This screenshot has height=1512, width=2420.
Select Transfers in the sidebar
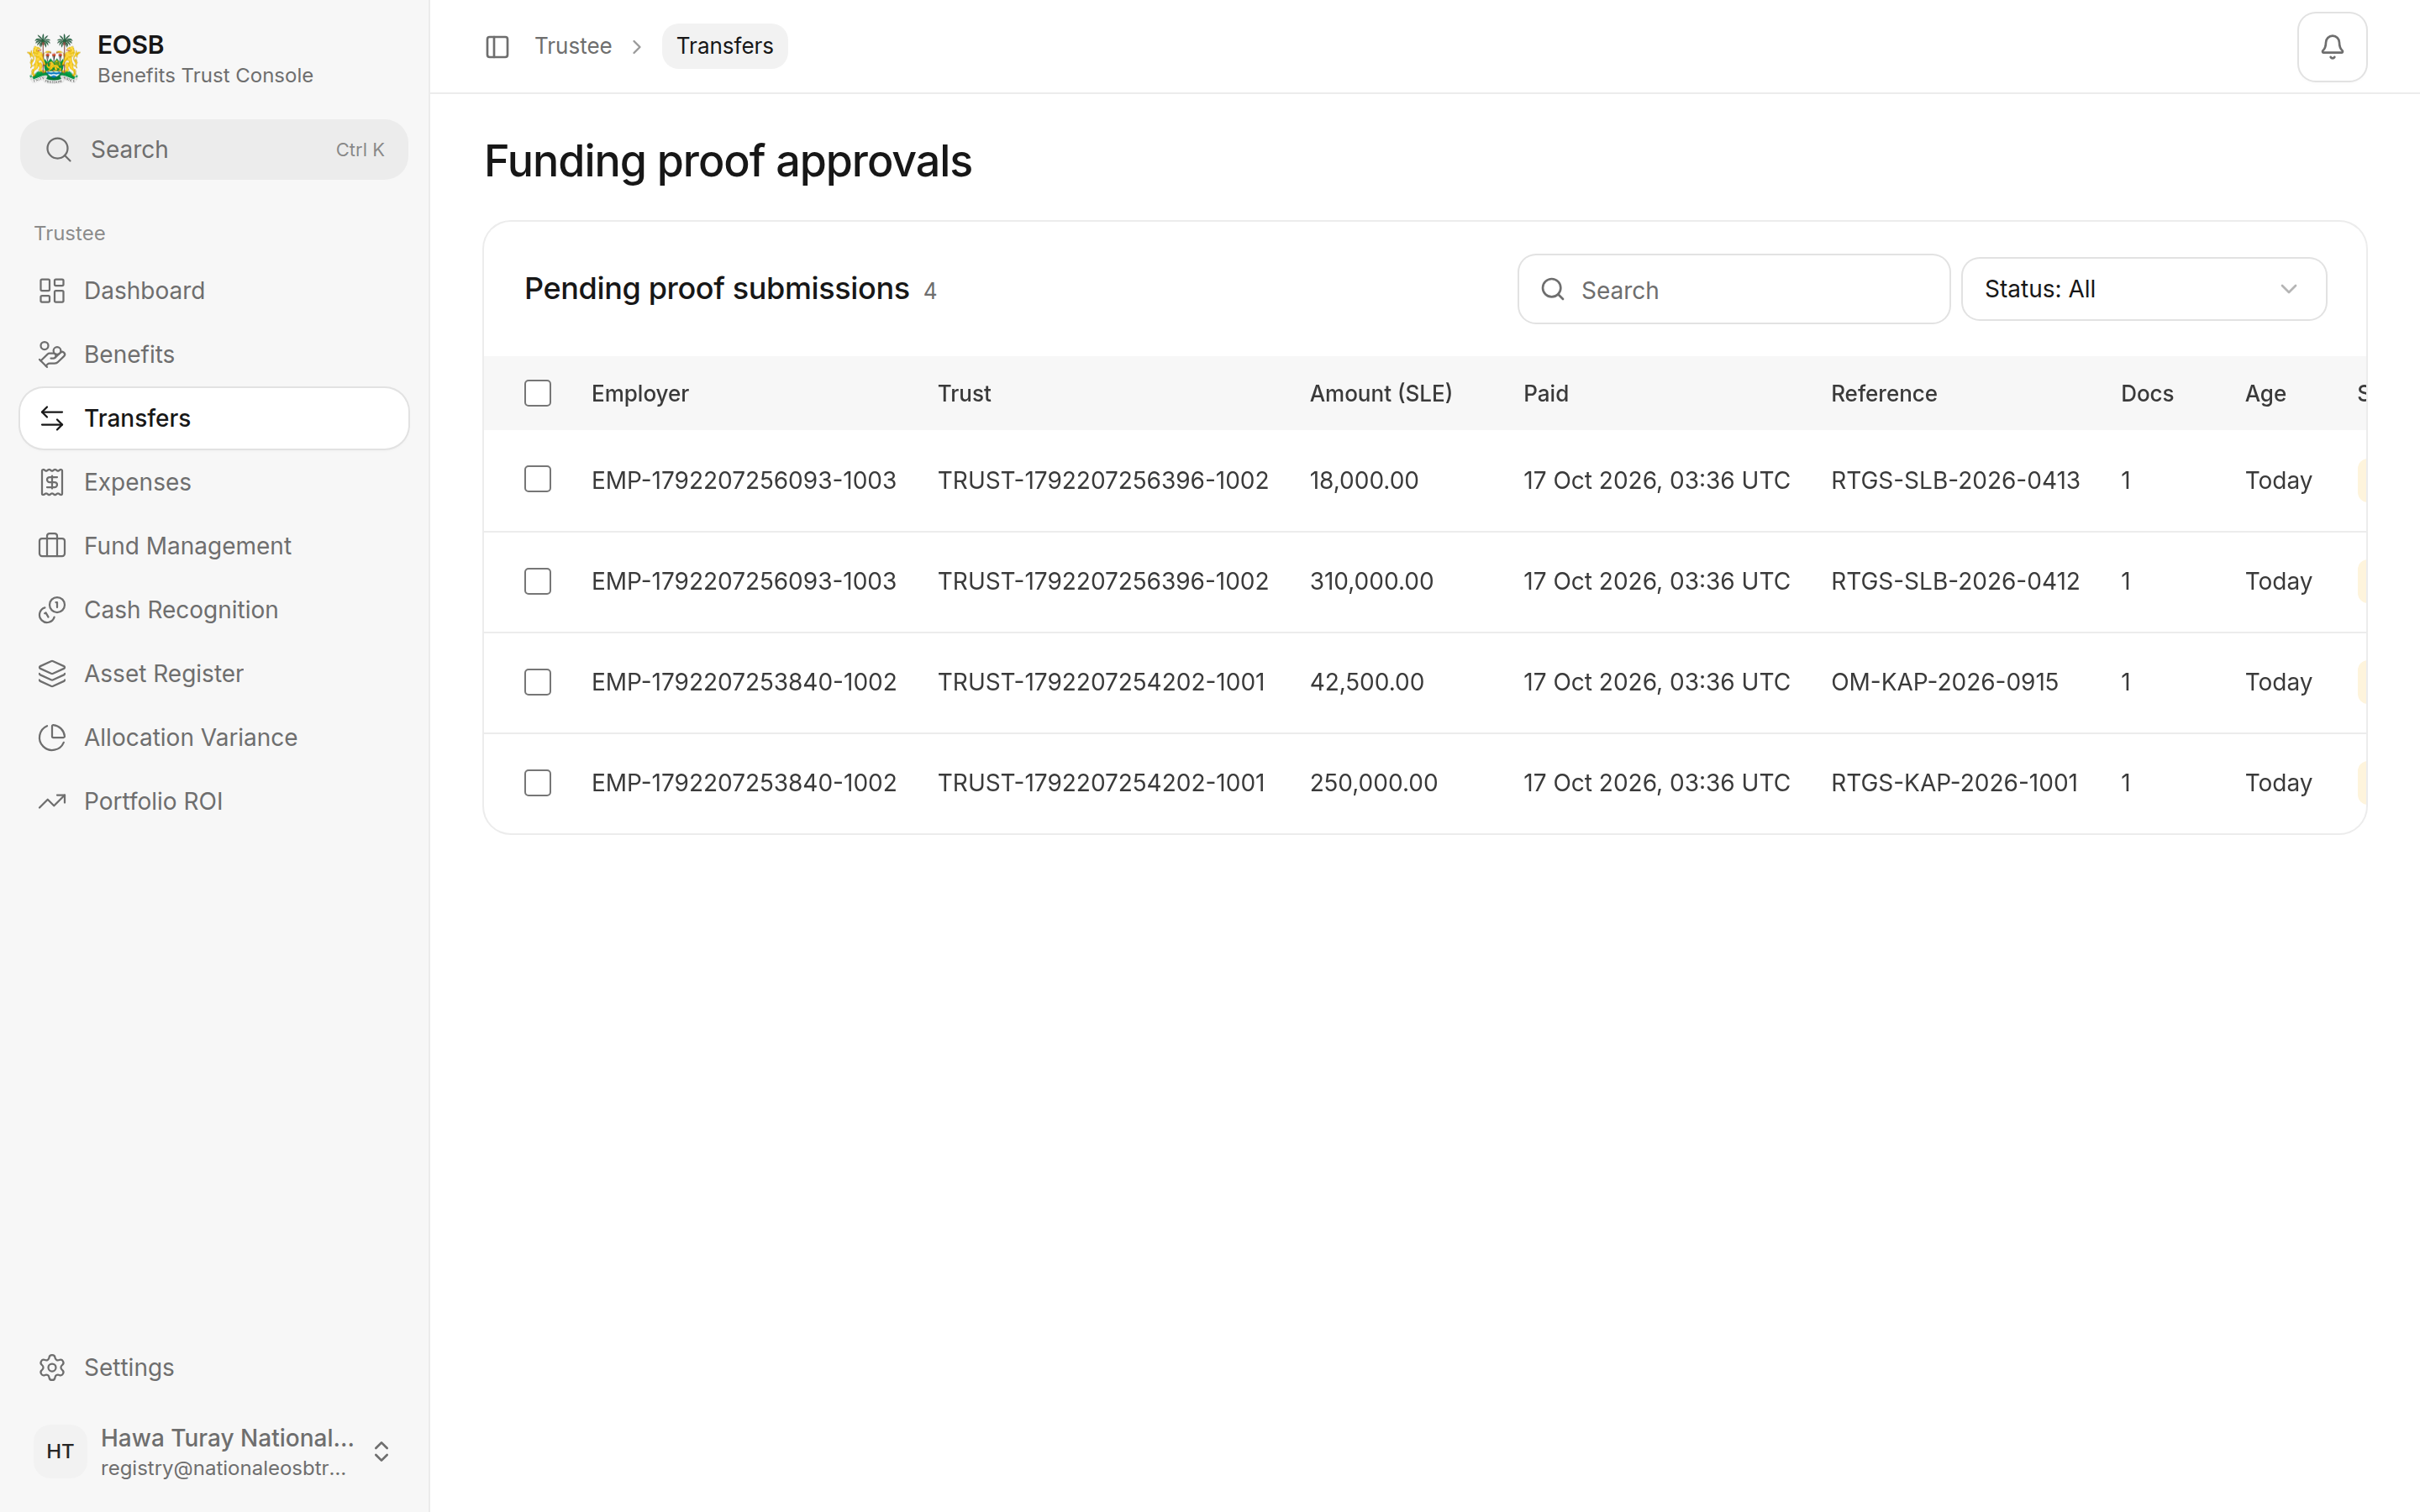coord(214,418)
